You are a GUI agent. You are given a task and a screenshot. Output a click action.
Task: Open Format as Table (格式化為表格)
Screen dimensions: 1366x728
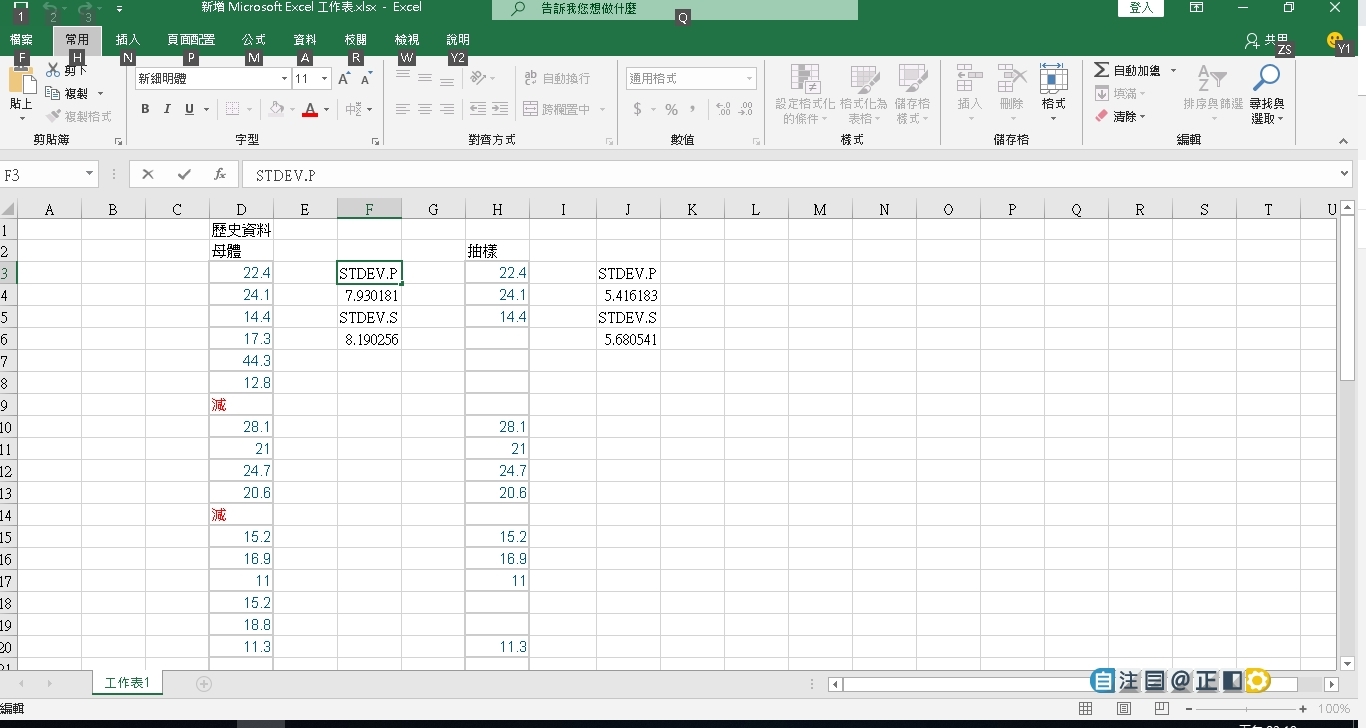(863, 94)
